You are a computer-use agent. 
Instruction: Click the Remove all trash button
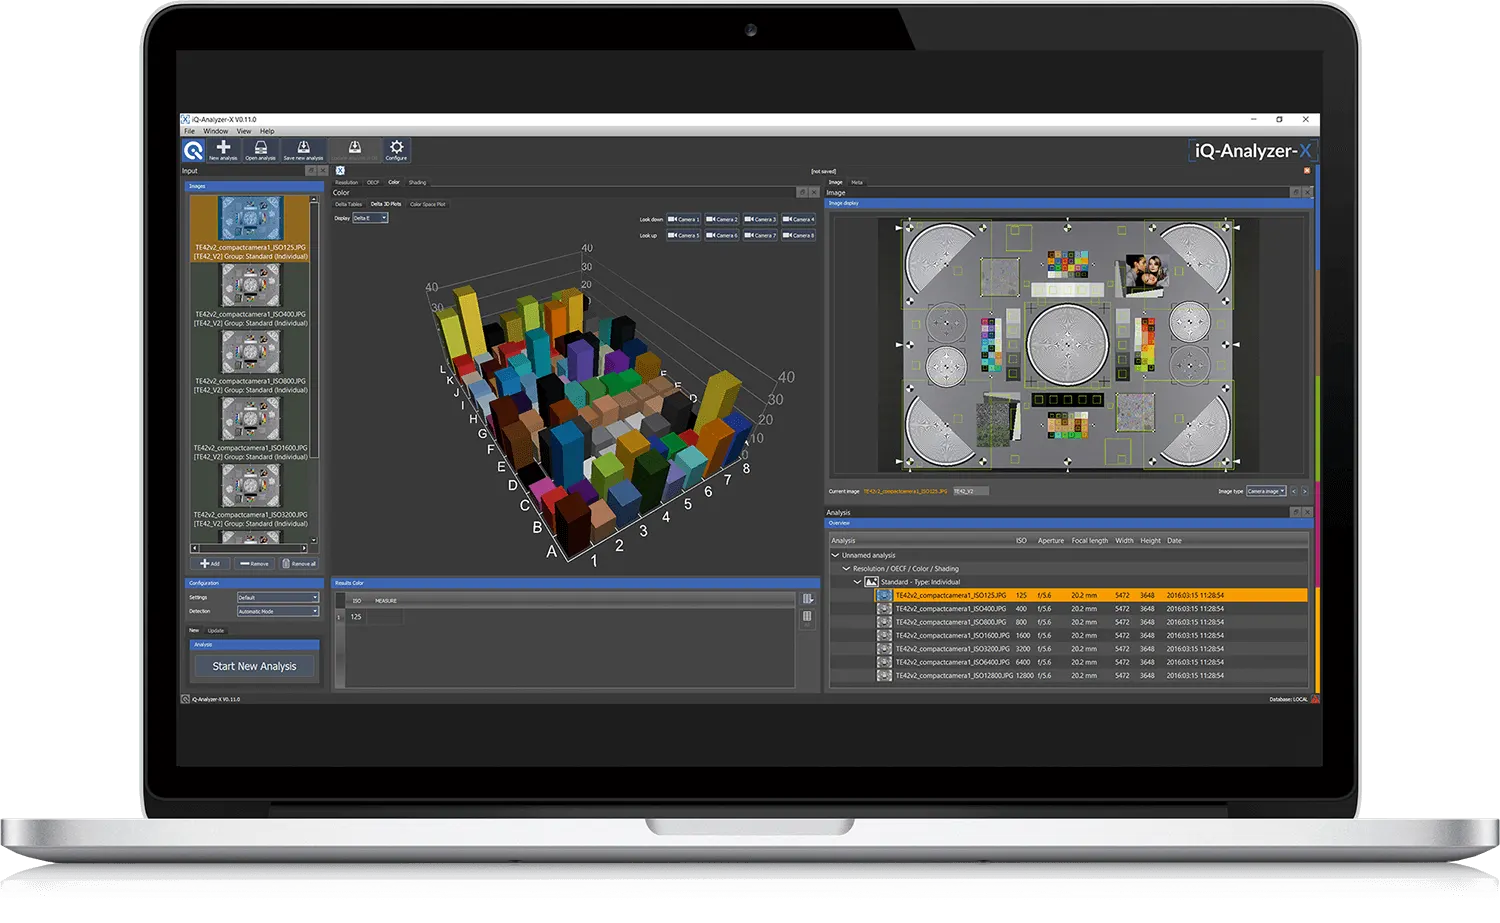click(299, 564)
